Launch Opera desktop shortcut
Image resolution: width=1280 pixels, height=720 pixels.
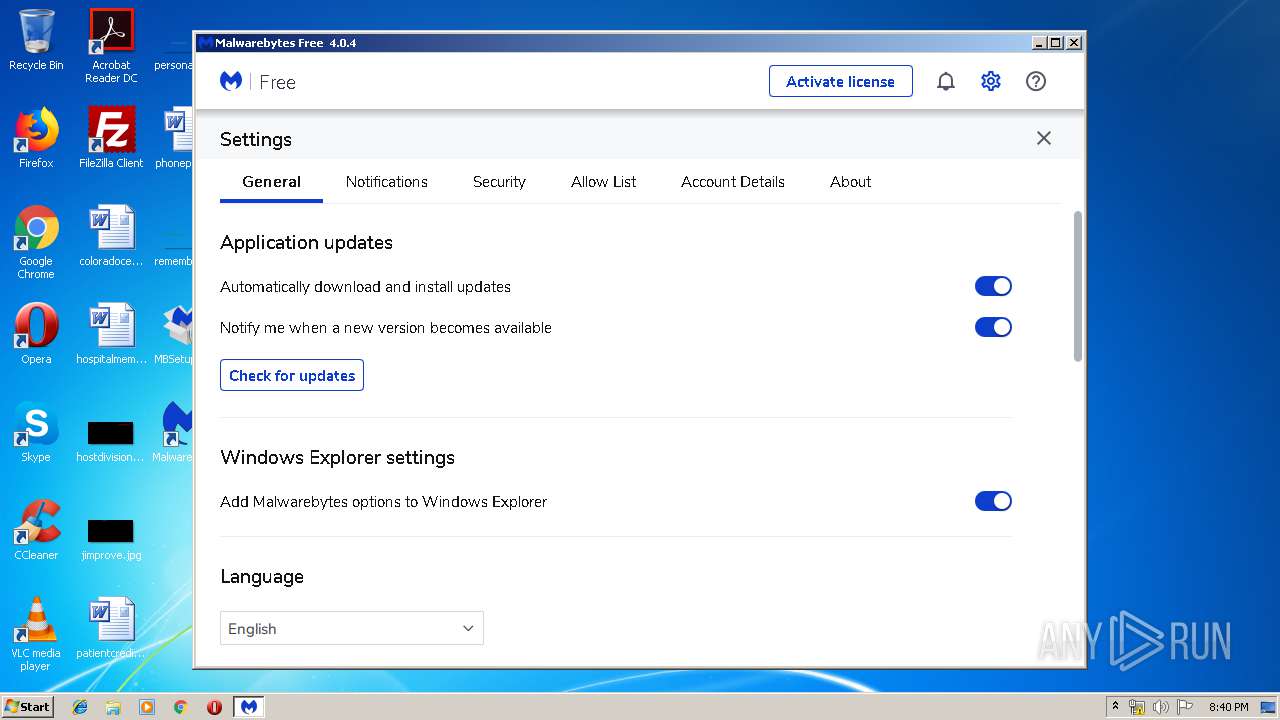pyautogui.click(x=36, y=333)
